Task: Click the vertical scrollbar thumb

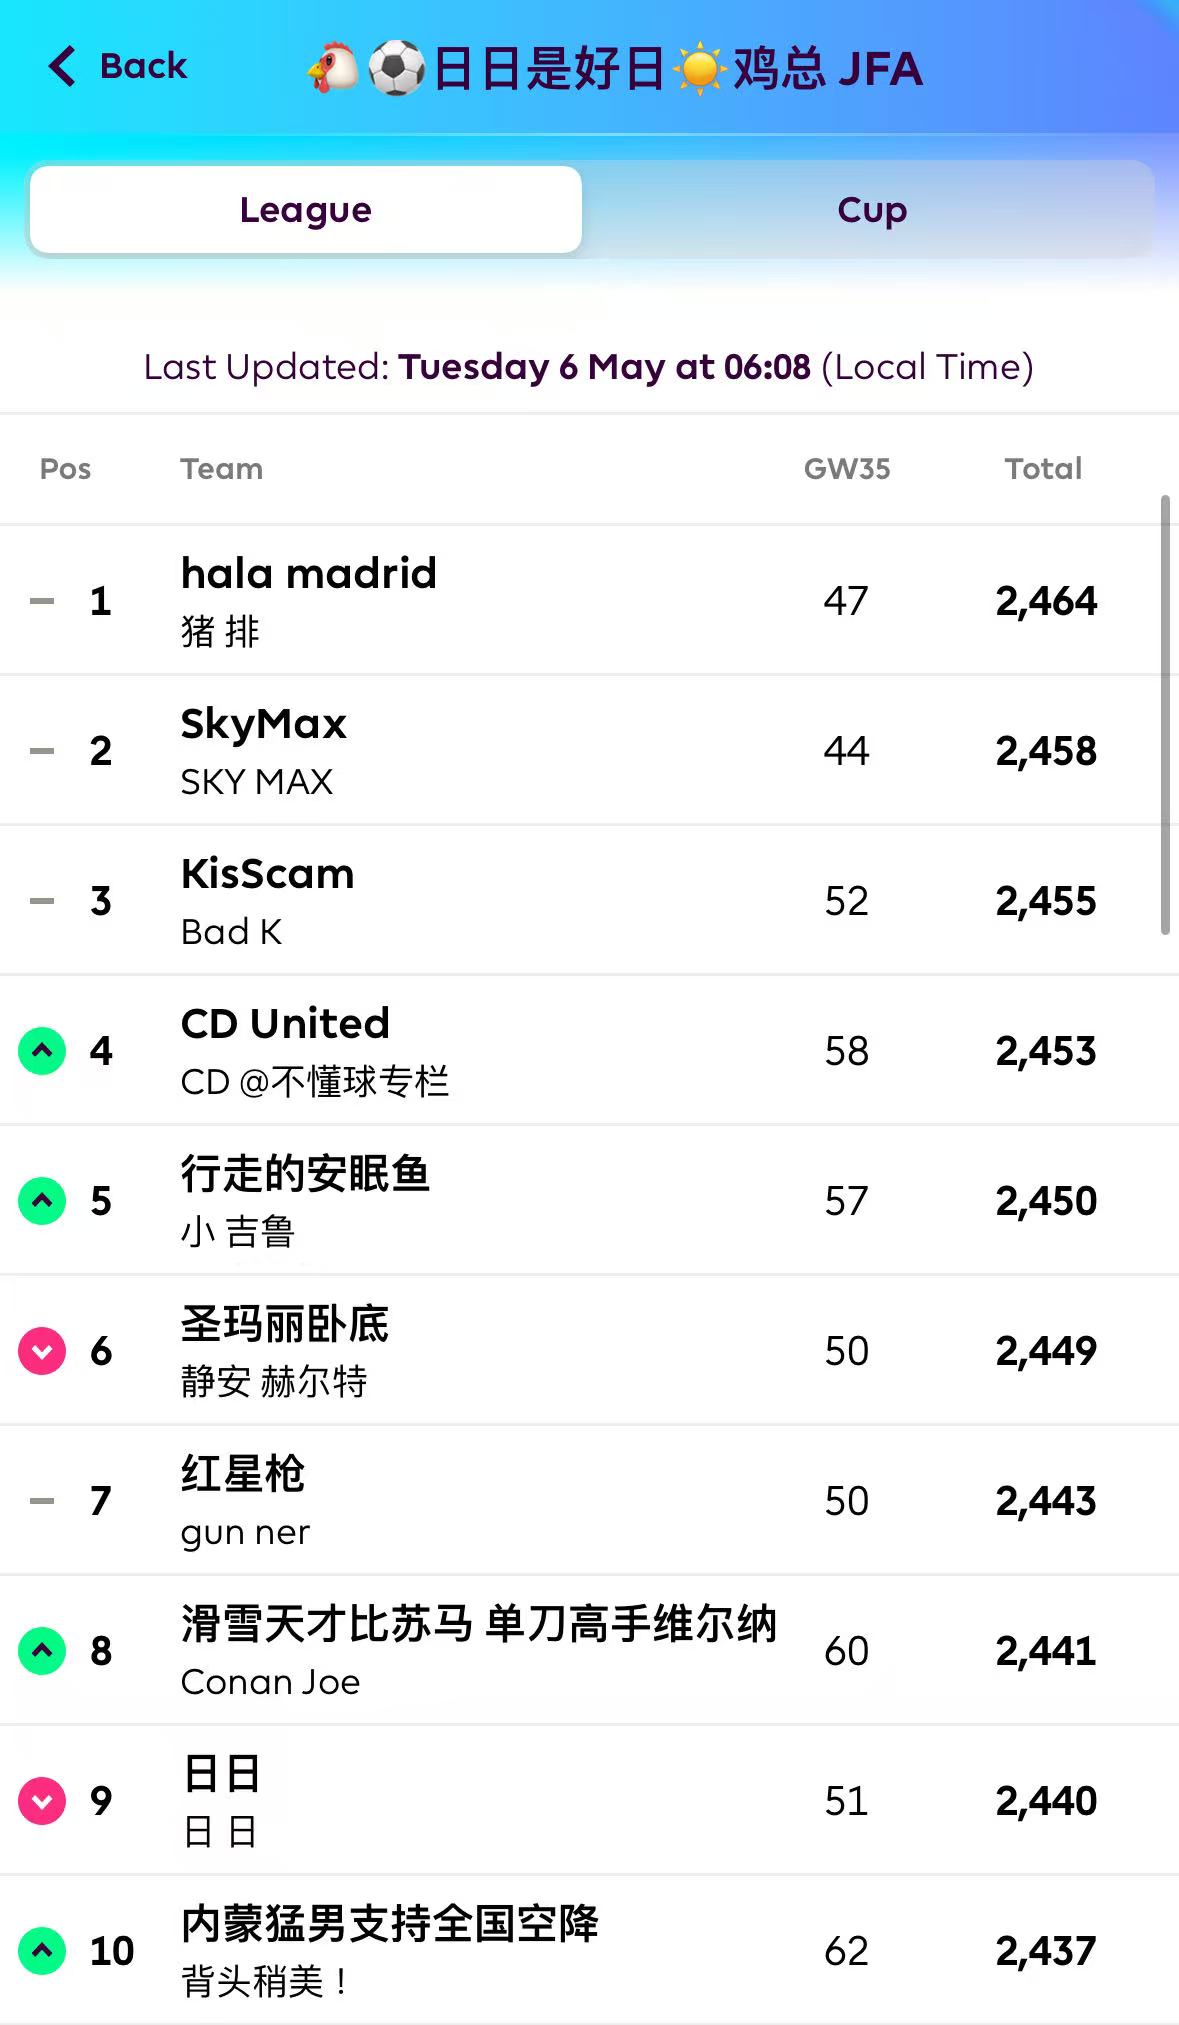Action: pyautogui.click(x=1164, y=715)
